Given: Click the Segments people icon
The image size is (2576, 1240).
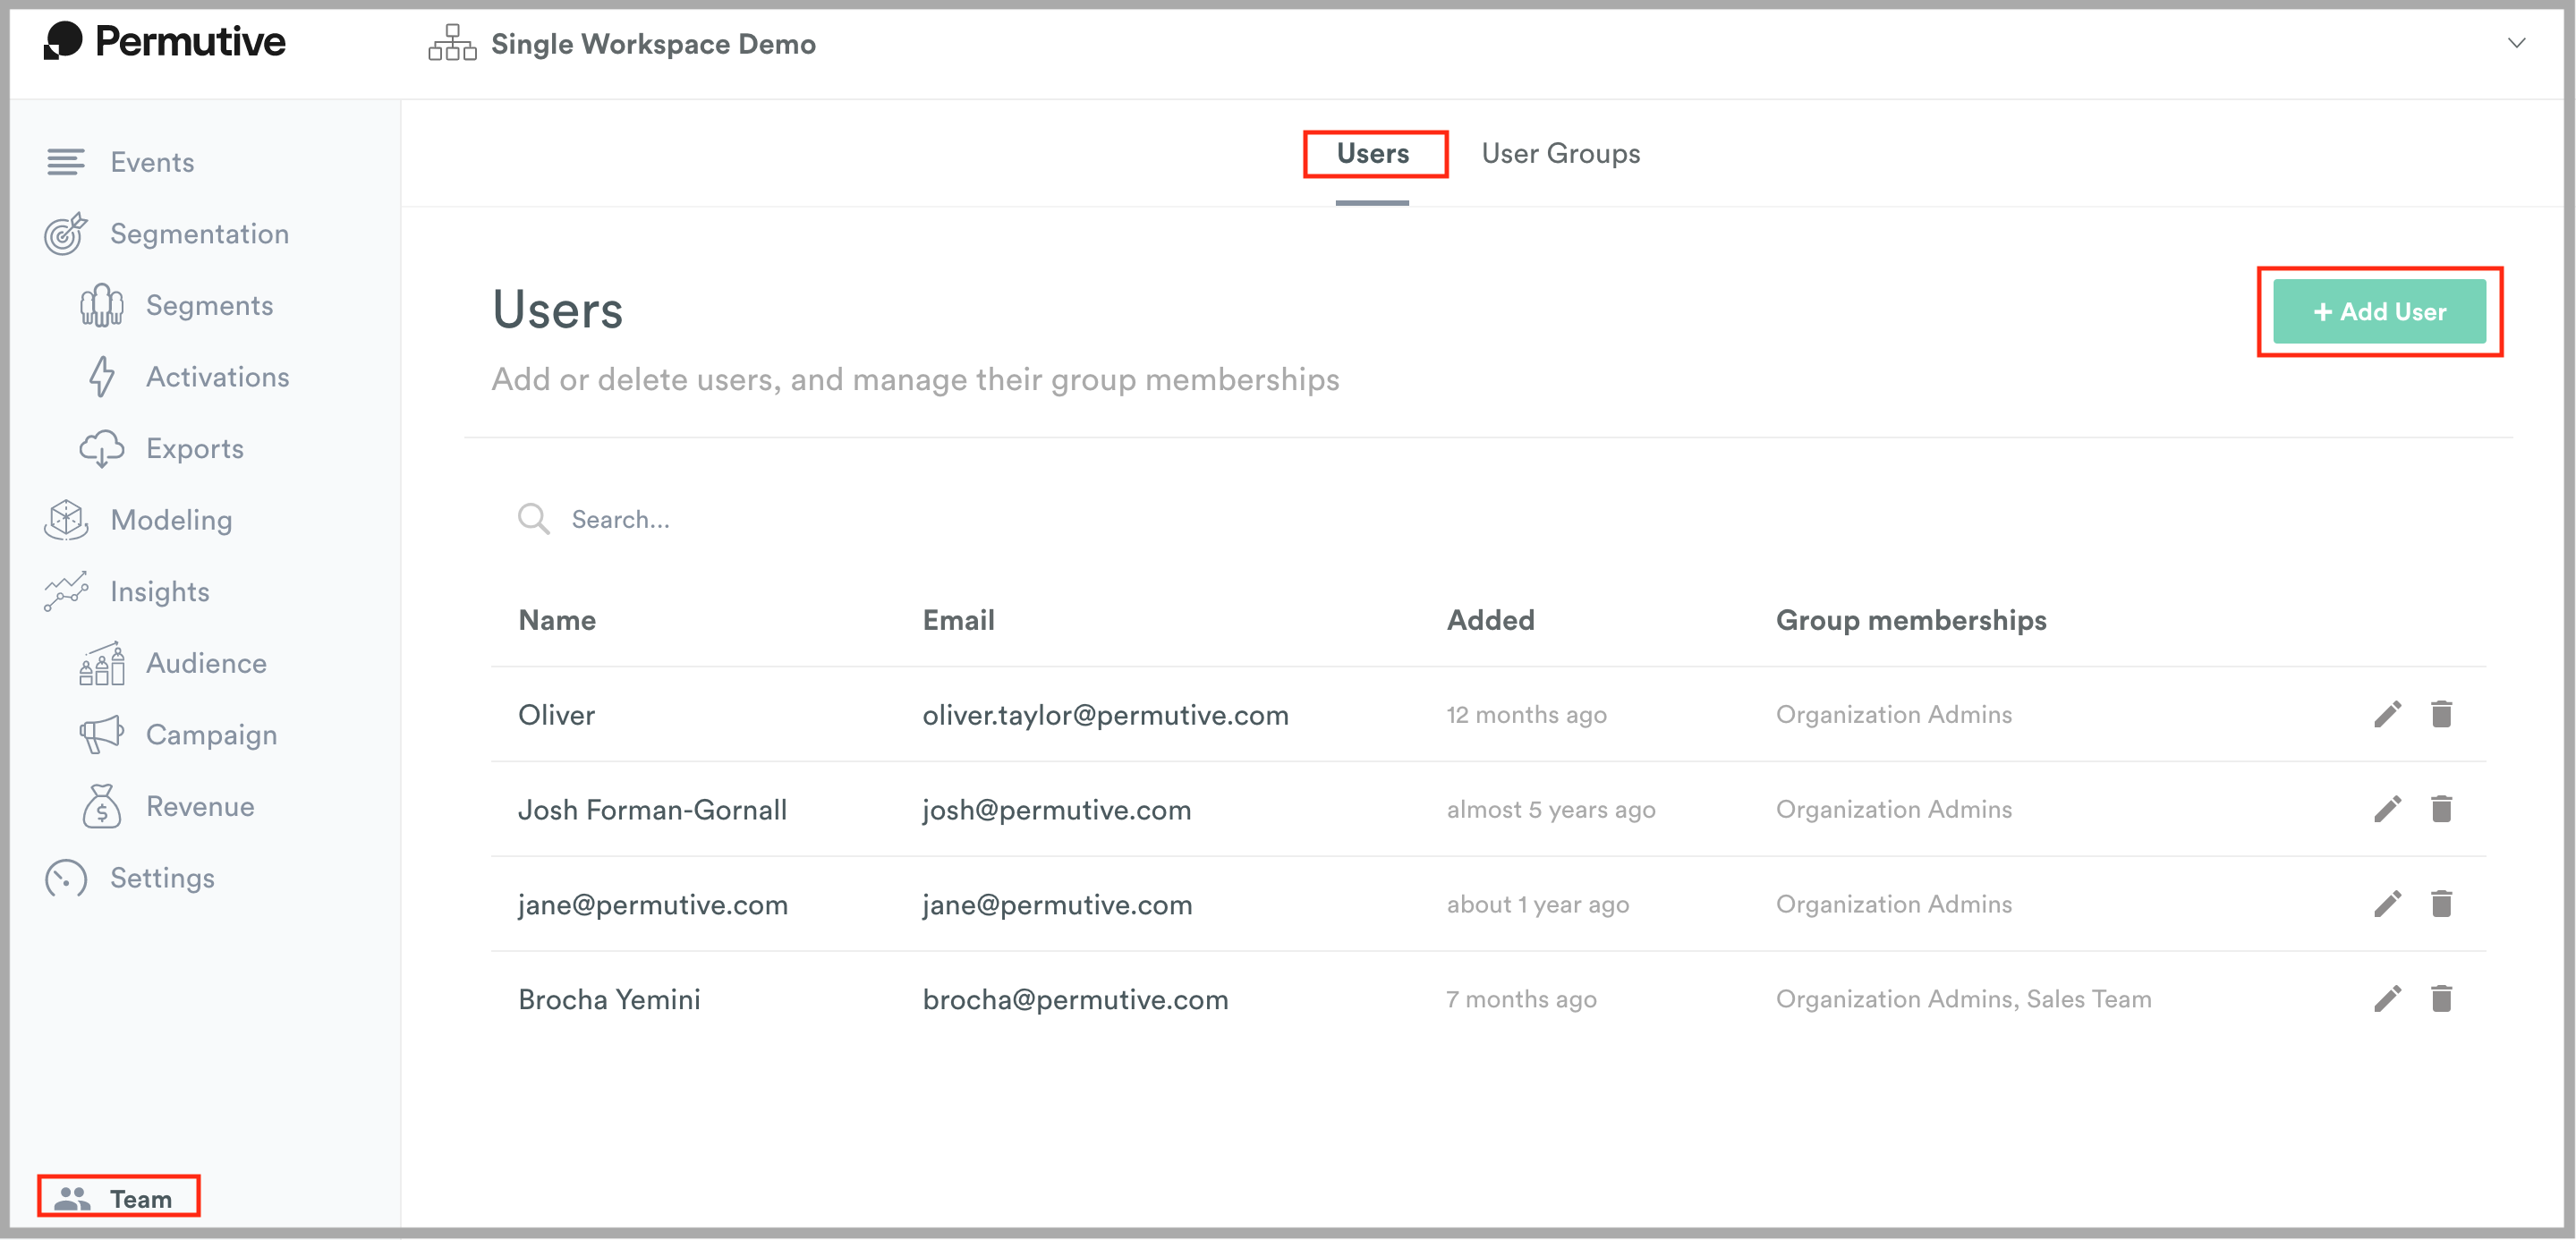Looking at the screenshot, I should [x=102, y=305].
